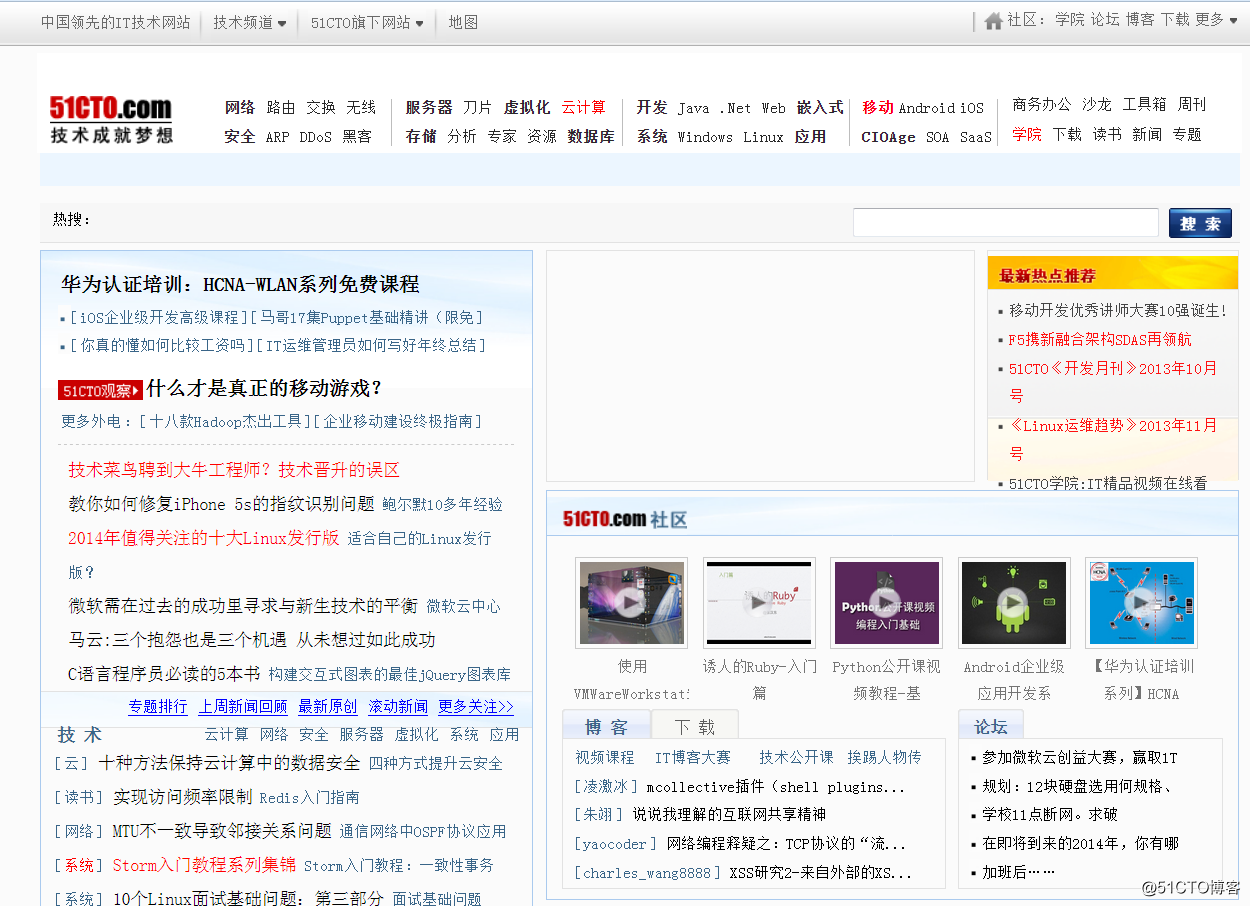Viewport: 1250px width, 906px height.
Task: Open 51CTO.com 社区 header logo
Action: coord(625,519)
